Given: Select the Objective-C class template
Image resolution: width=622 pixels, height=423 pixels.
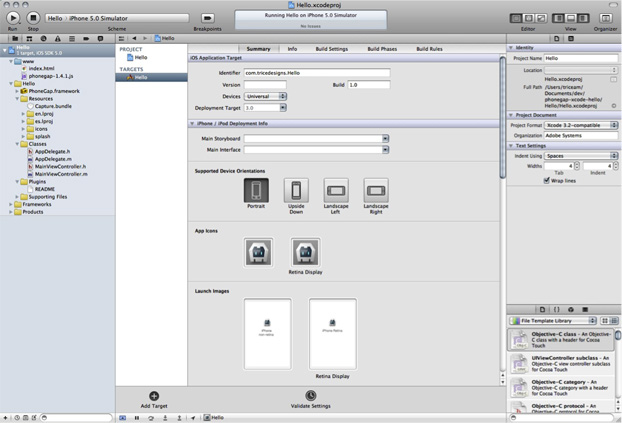Looking at the screenshot, I should pos(561,340).
